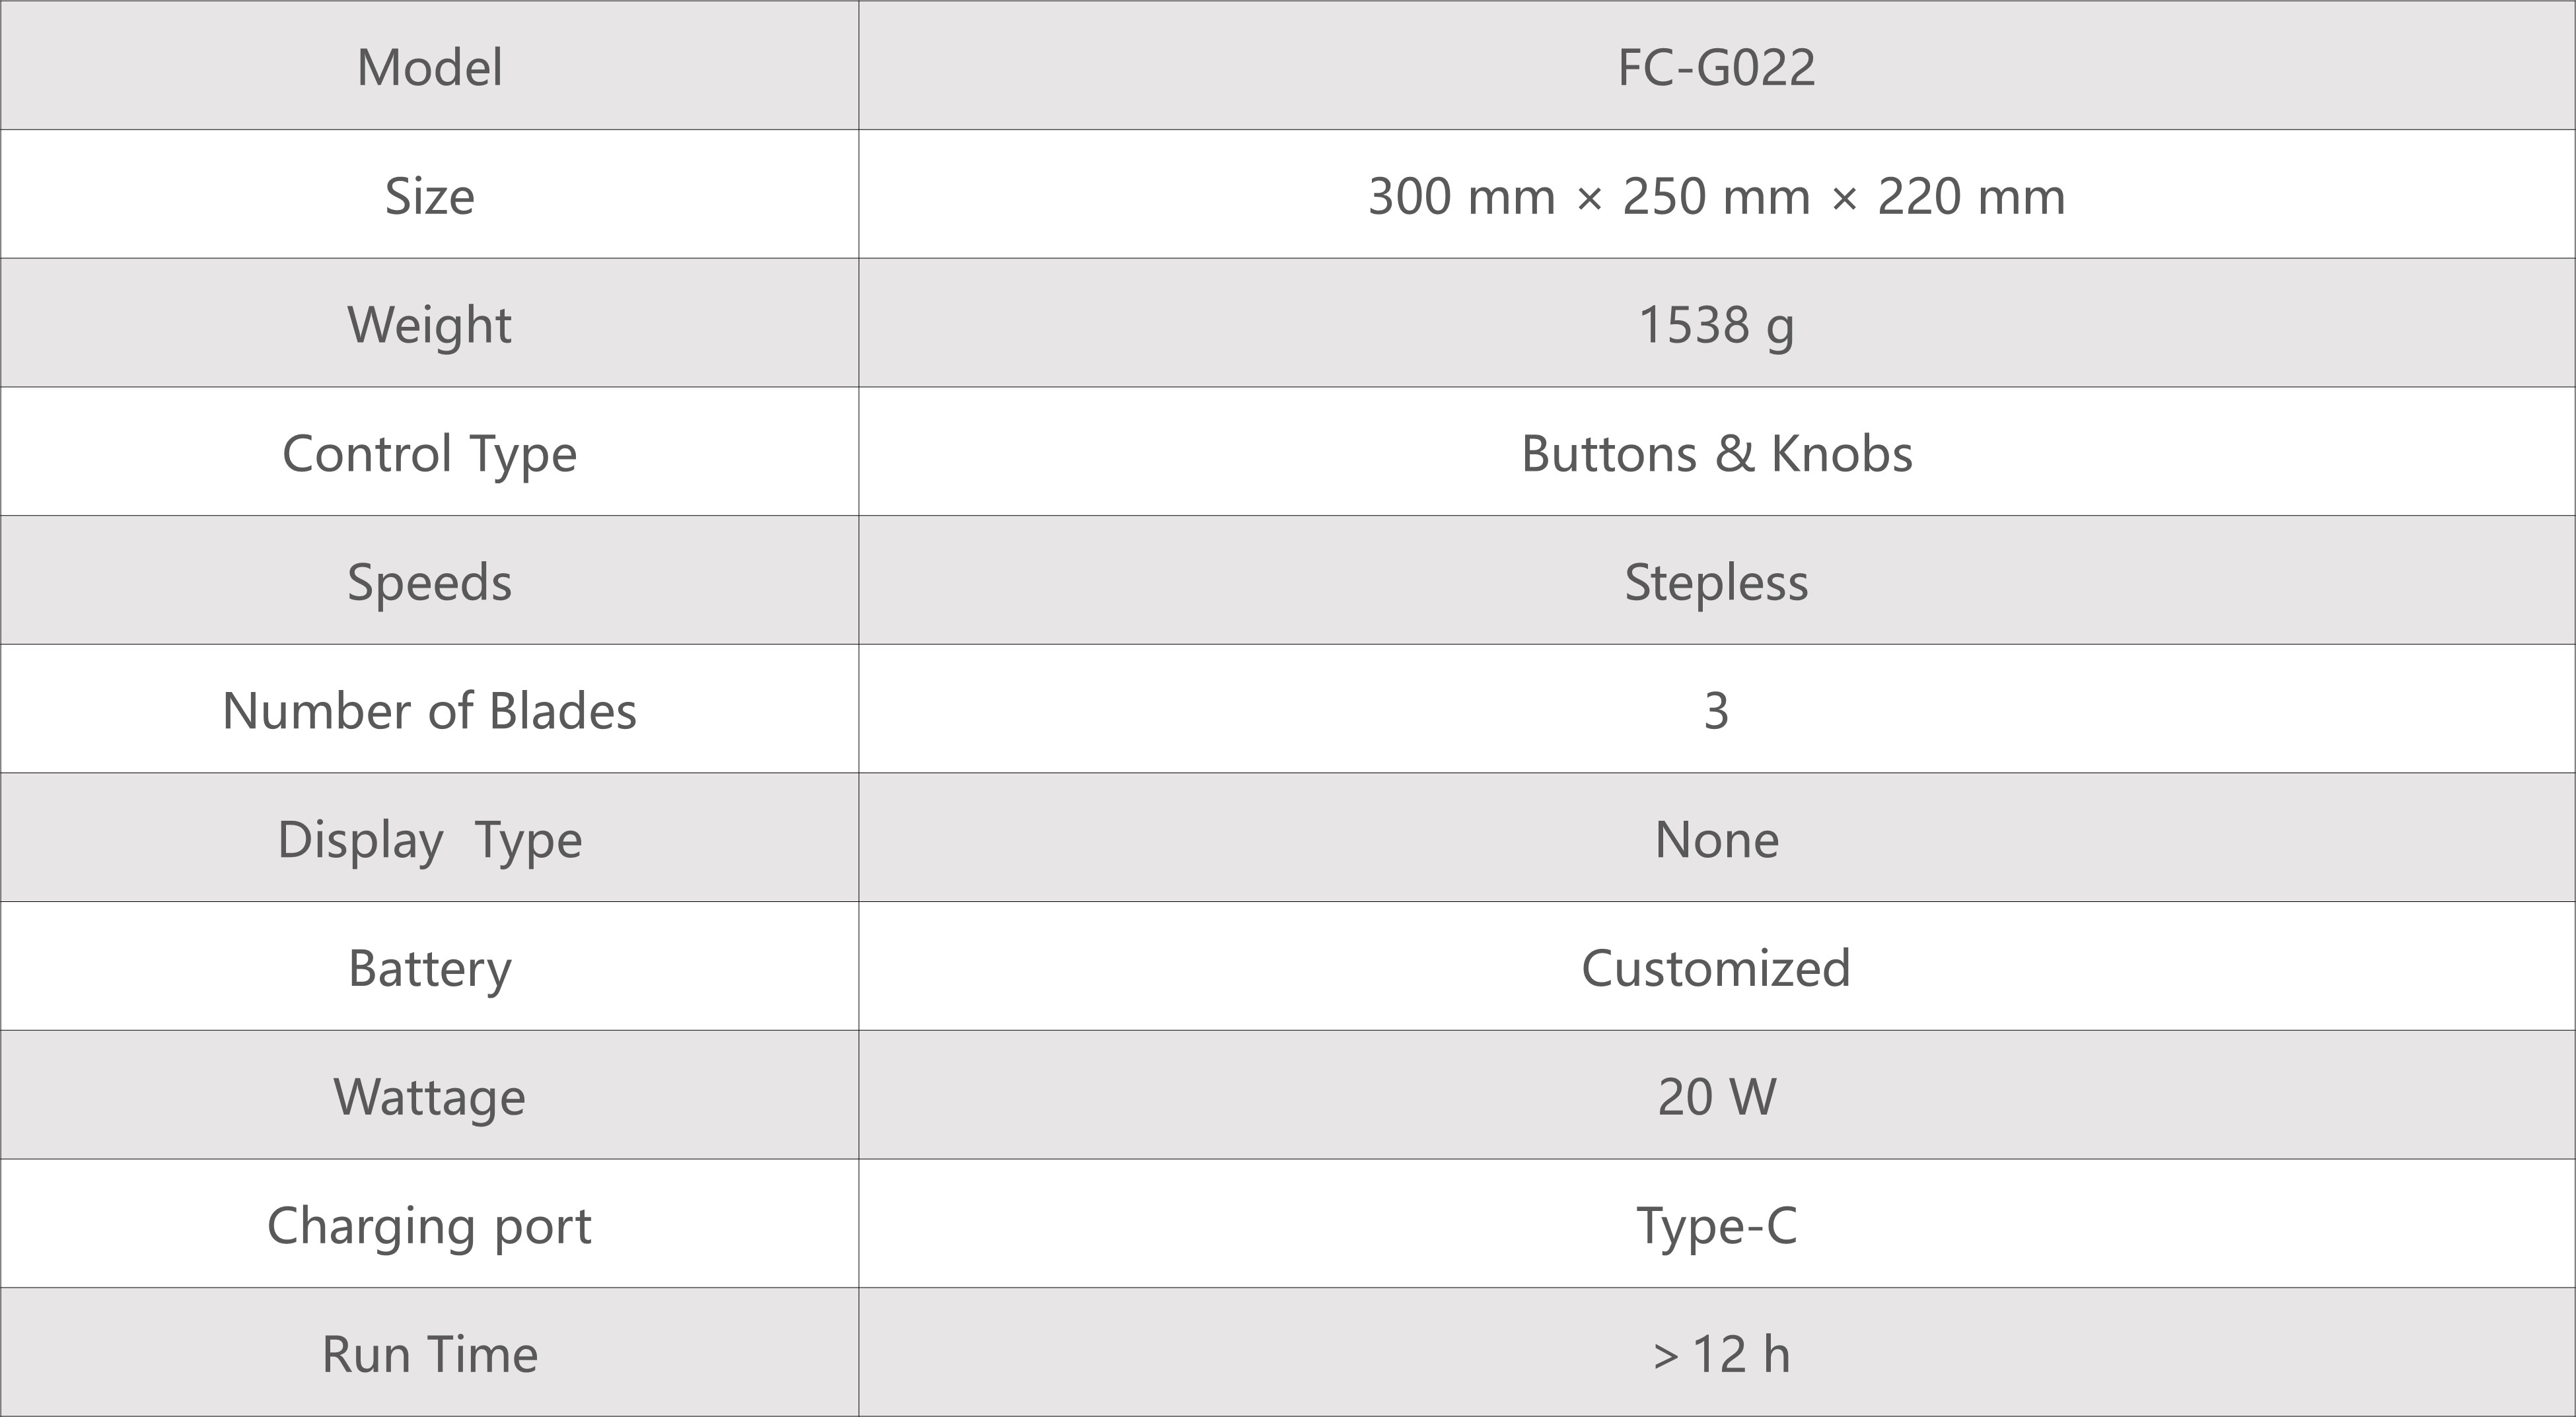
Task: Click the Speeds row label
Action: click(x=429, y=582)
